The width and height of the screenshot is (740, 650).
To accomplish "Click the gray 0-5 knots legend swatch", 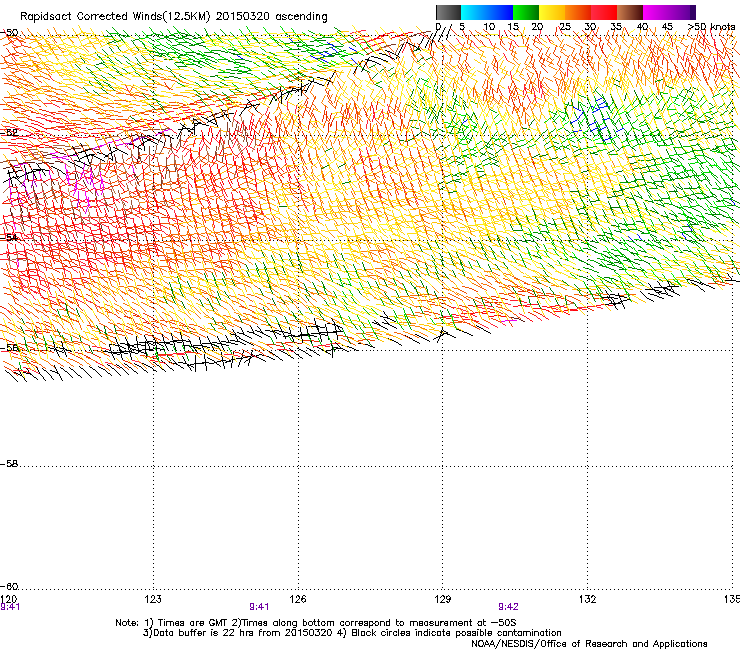I will [448, 12].
